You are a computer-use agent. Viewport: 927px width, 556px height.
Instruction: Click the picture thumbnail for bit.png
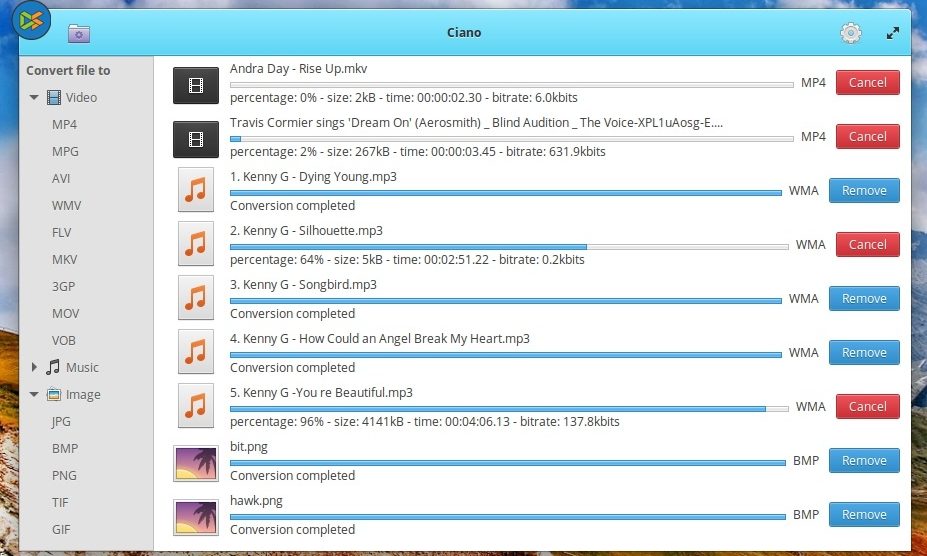pyautogui.click(x=196, y=463)
